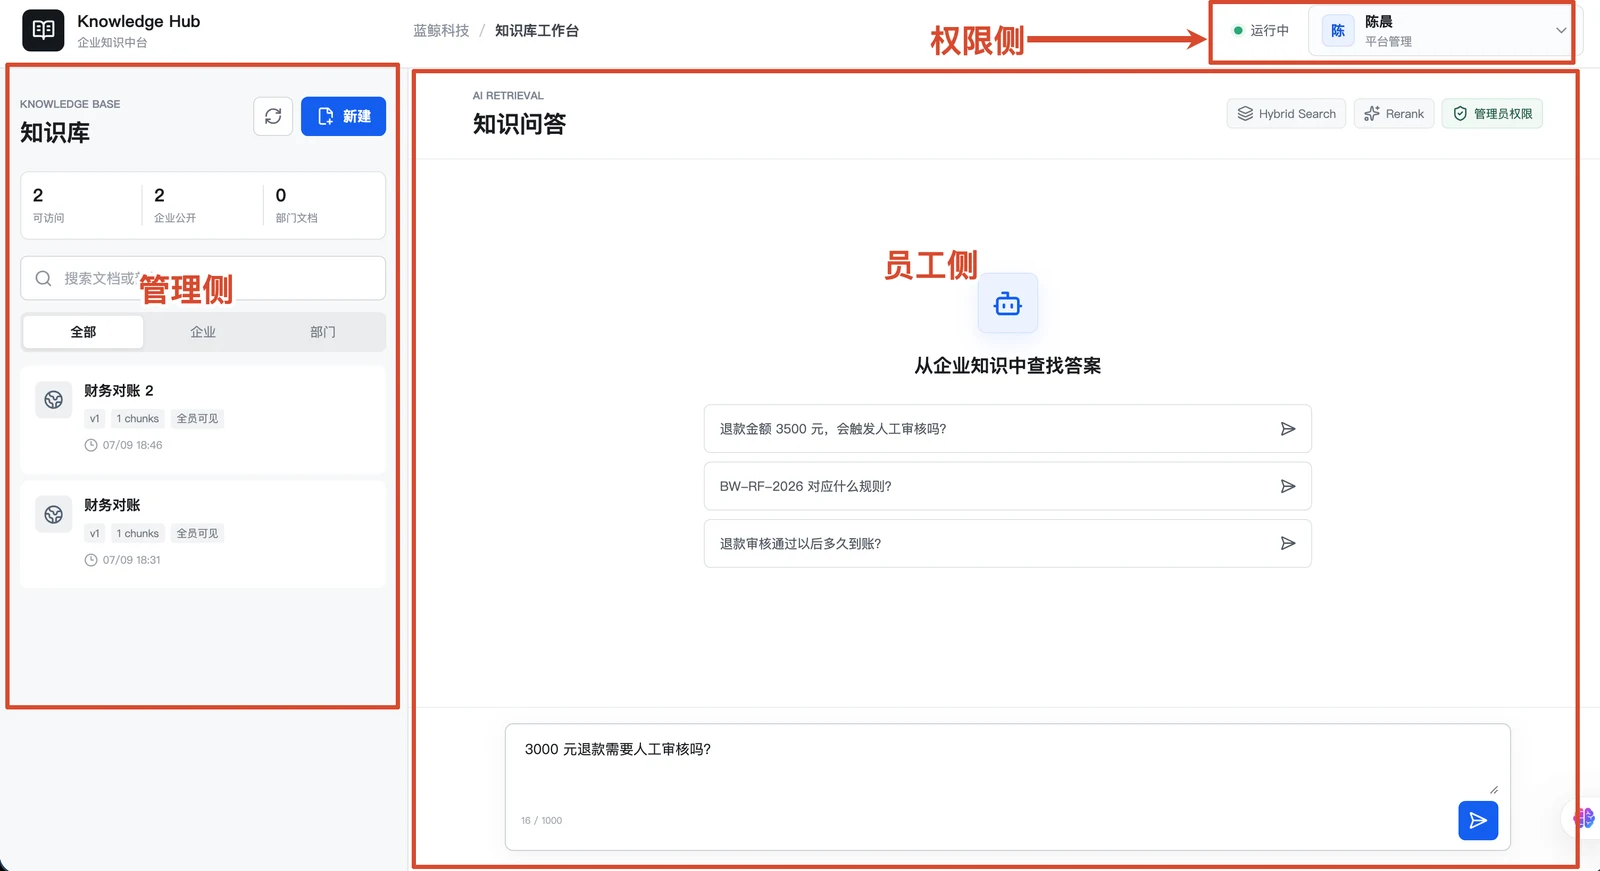Toggle Hybrid Search option
This screenshot has width=1600, height=871.
[x=1286, y=114]
